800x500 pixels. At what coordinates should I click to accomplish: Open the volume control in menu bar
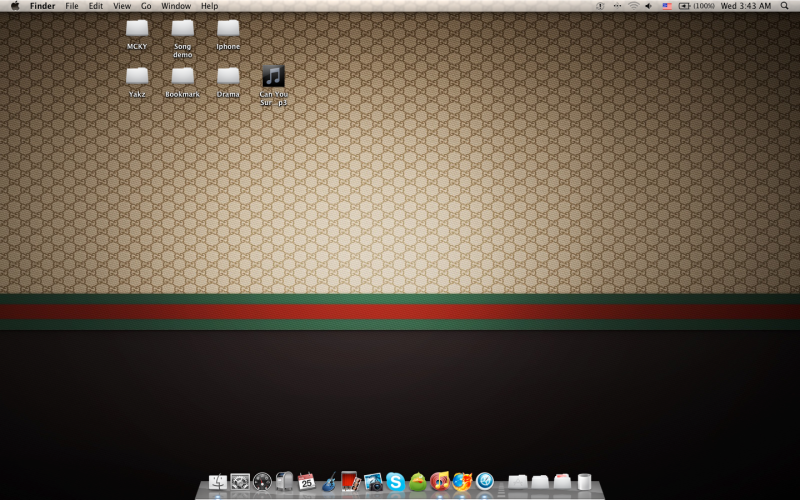pyautogui.click(x=648, y=6)
